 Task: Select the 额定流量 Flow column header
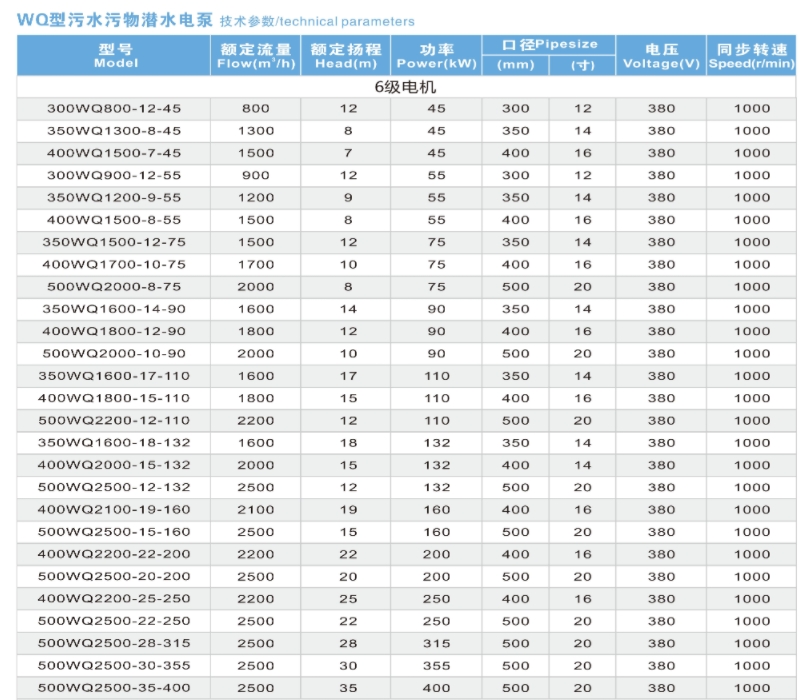[255, 55]
